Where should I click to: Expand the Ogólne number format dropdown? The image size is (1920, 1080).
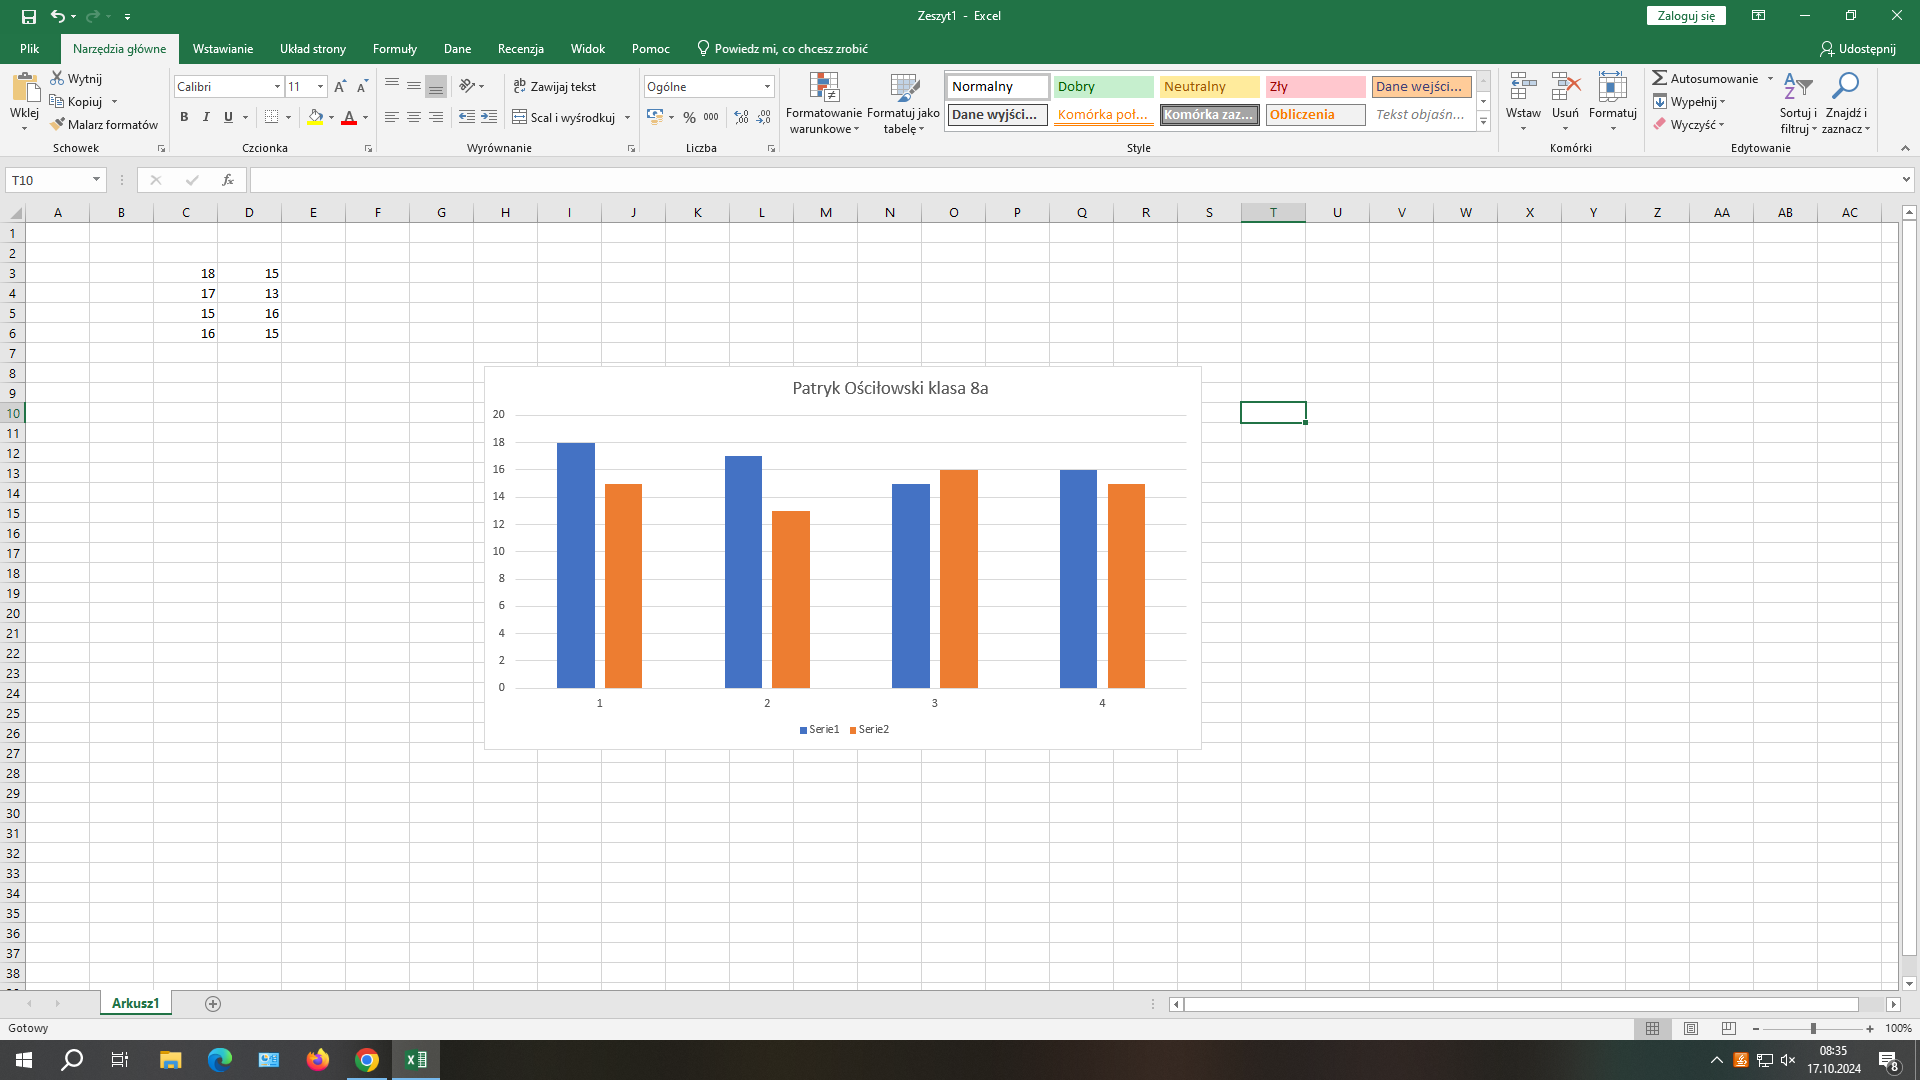pos(767,87)
